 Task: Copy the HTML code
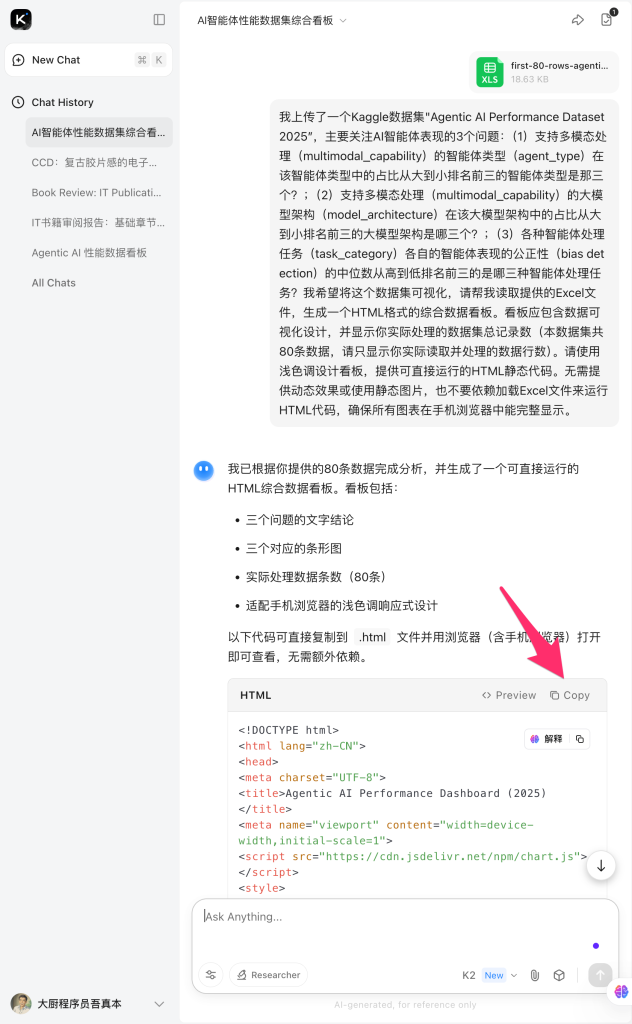(570, 695)
